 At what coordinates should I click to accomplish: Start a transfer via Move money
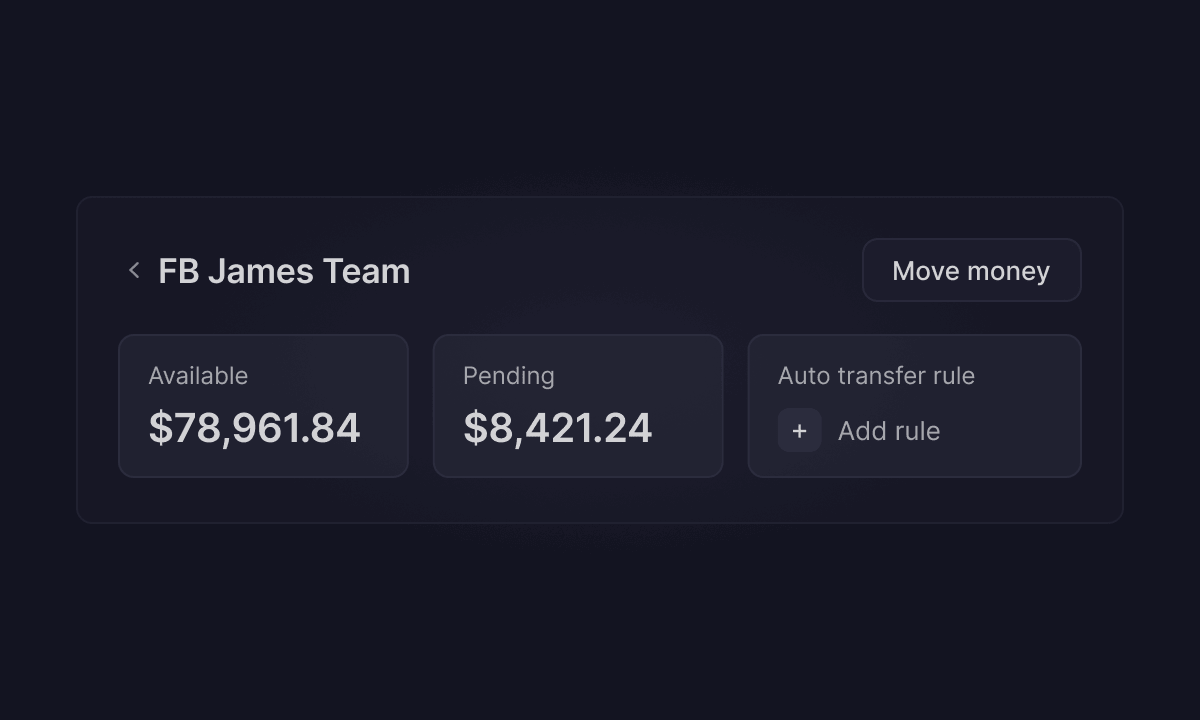pos(972,270)
